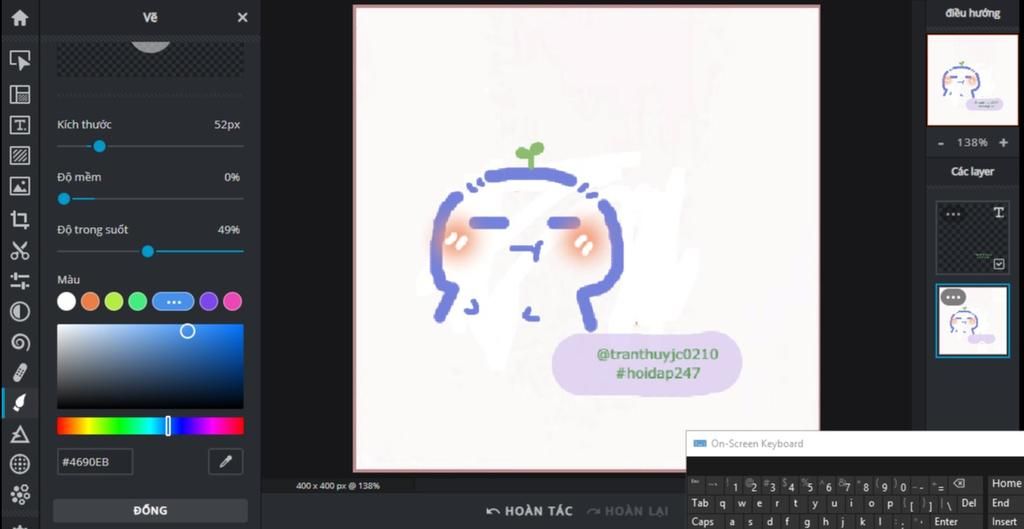
Task: Click HOÀN LẠI to redo
Action: coord(628,511)
